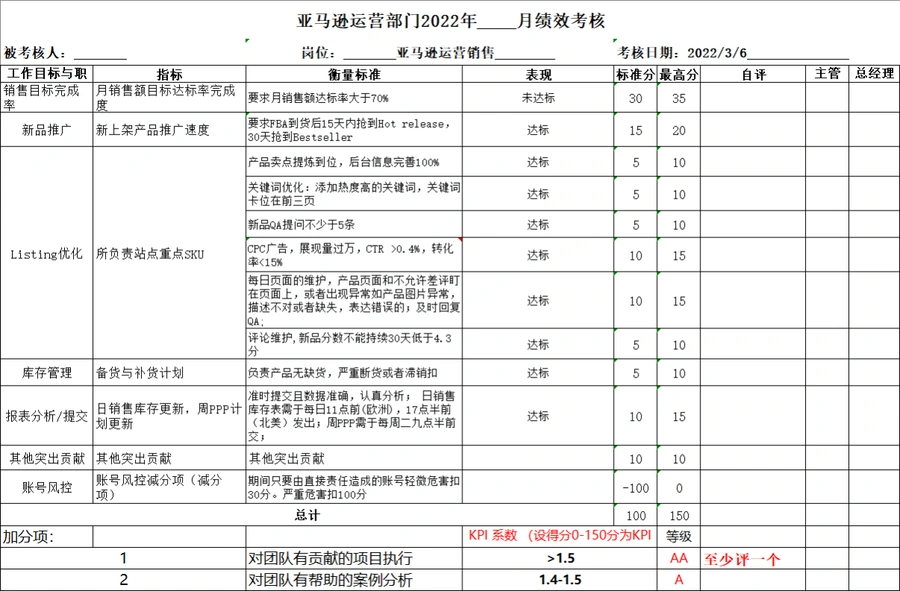Select the 自评 column header
This screenshot has width=900, height=591.
pos(753,74)
